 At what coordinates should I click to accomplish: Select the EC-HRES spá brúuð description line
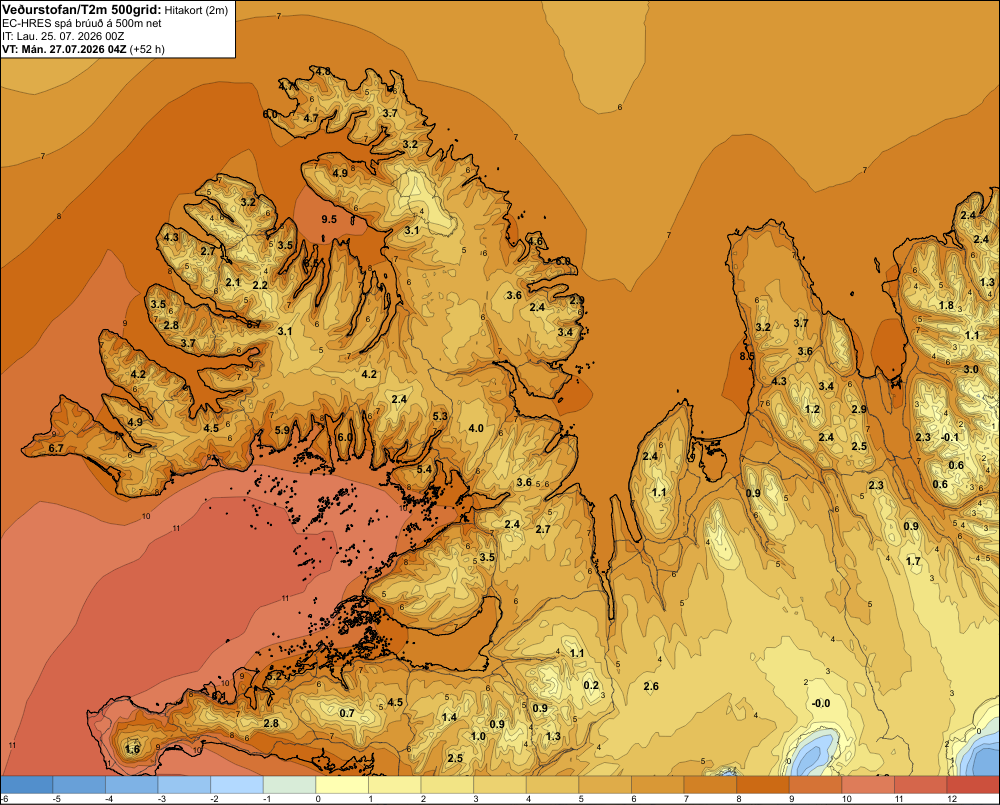coord(82,23)
